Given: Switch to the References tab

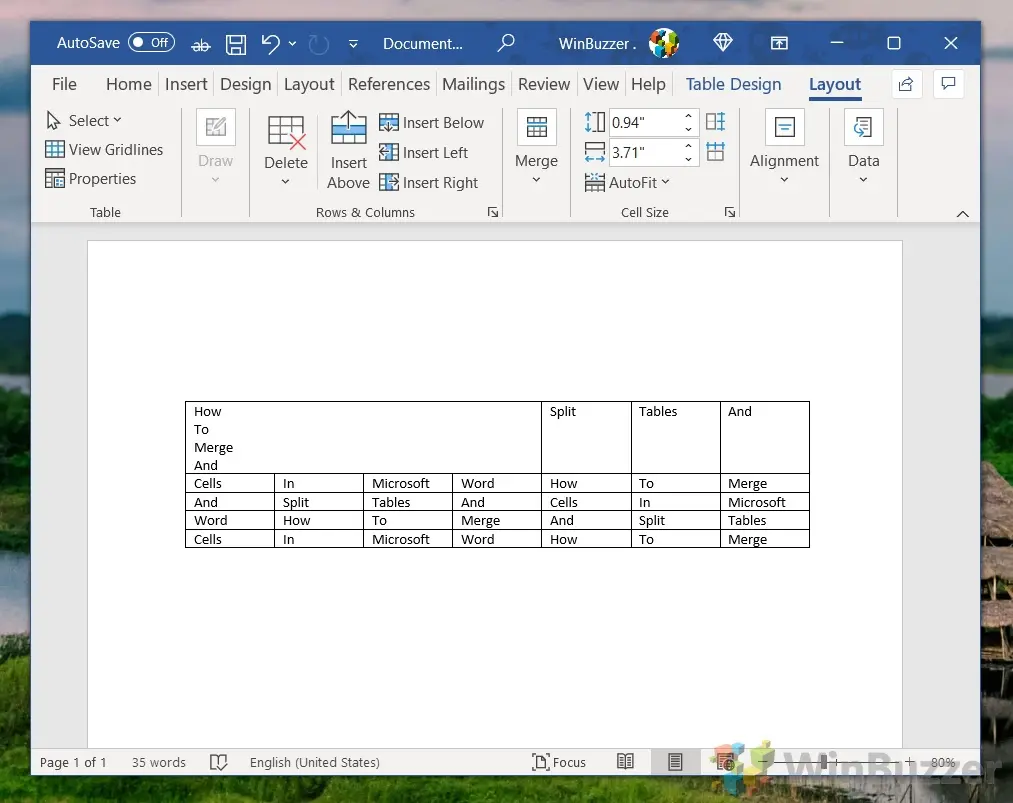Looking at the screenshot, I should click(x=388, y=84).
